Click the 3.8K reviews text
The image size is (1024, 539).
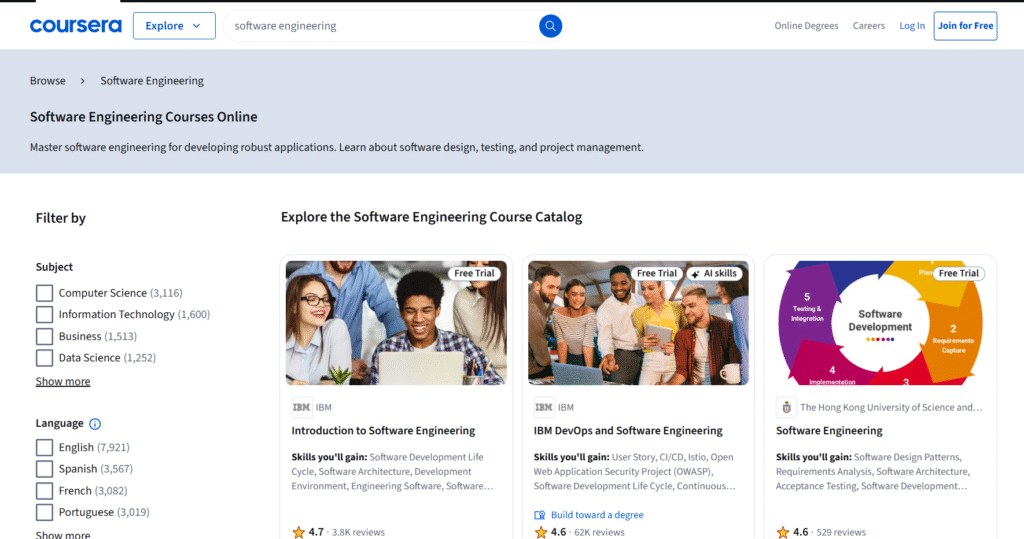(358, 532)
